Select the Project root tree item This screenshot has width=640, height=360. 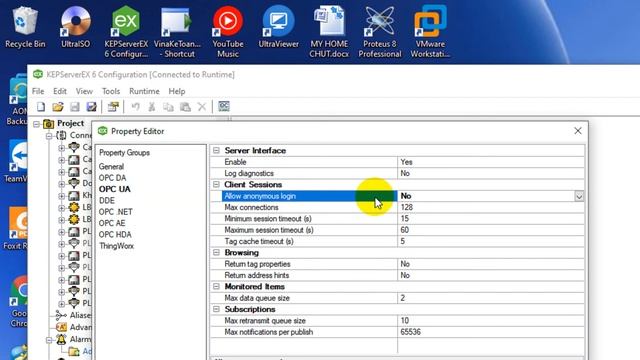pos(71,123)
